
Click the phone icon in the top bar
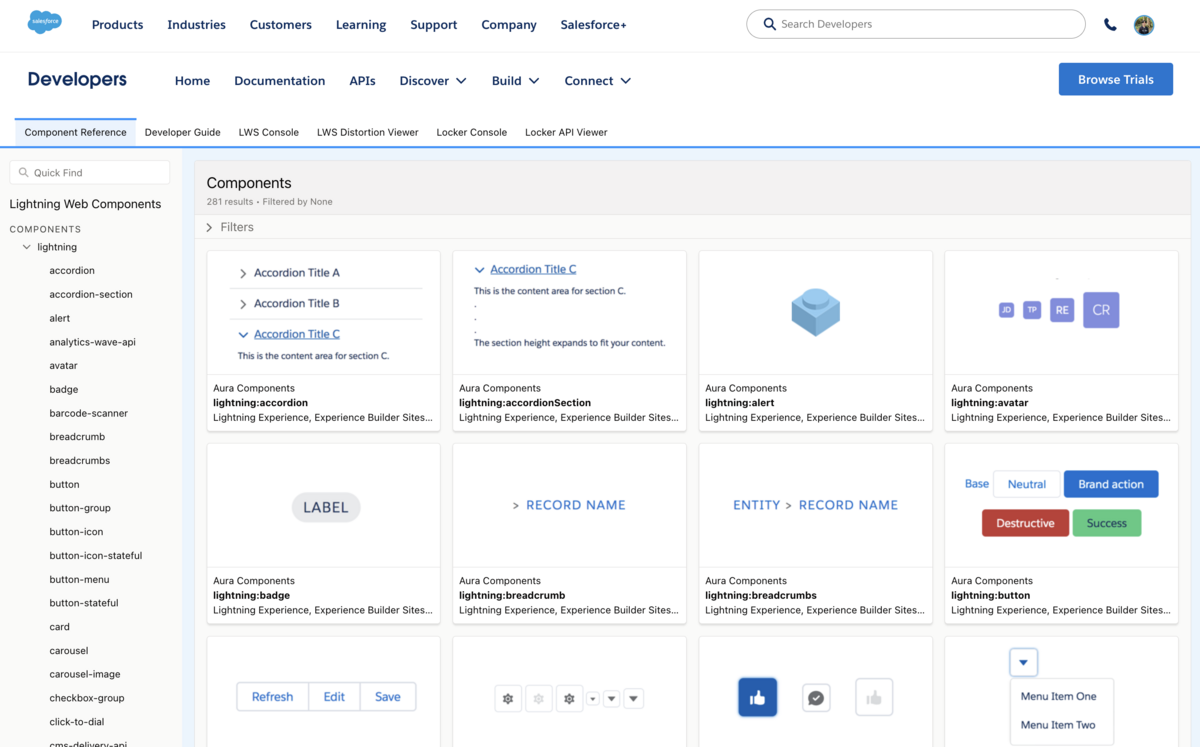click(x=1110, y=24)
